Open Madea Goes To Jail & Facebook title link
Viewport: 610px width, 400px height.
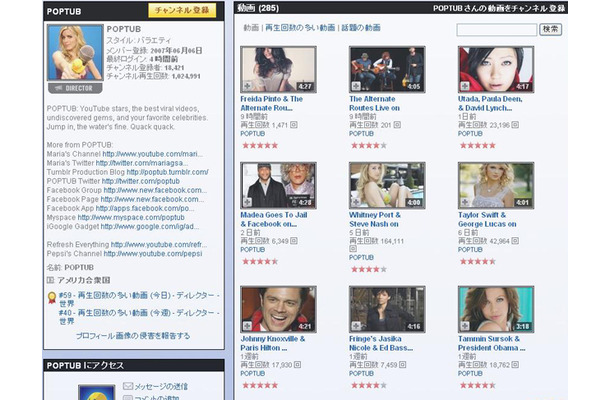pos(274,219)
